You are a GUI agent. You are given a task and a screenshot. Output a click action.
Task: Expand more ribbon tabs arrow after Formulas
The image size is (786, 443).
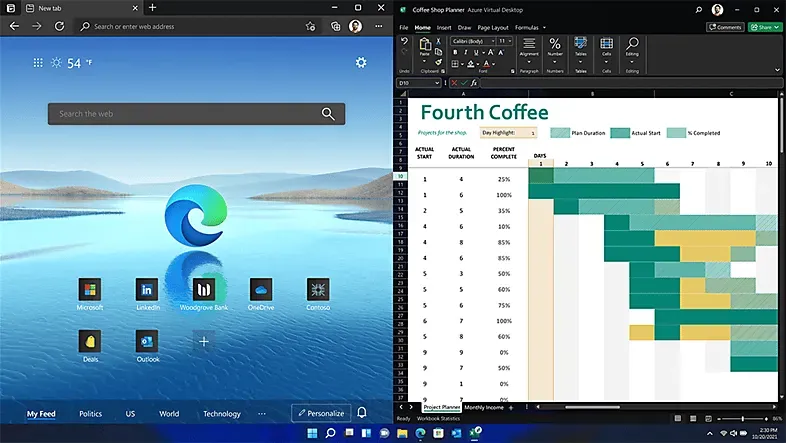(x=544, y=28)
